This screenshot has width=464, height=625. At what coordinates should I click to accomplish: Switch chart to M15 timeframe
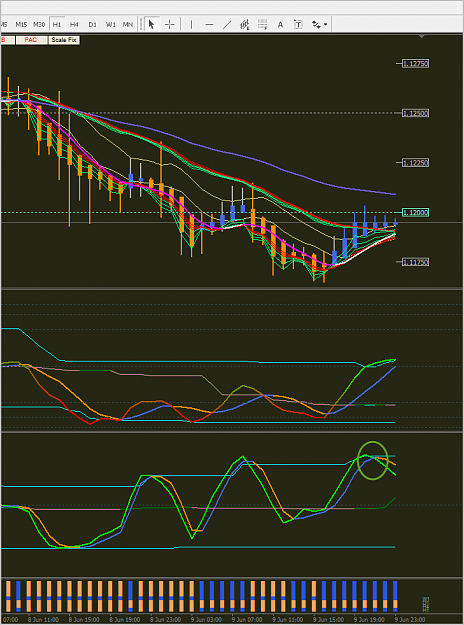click(x=21, y=25)
